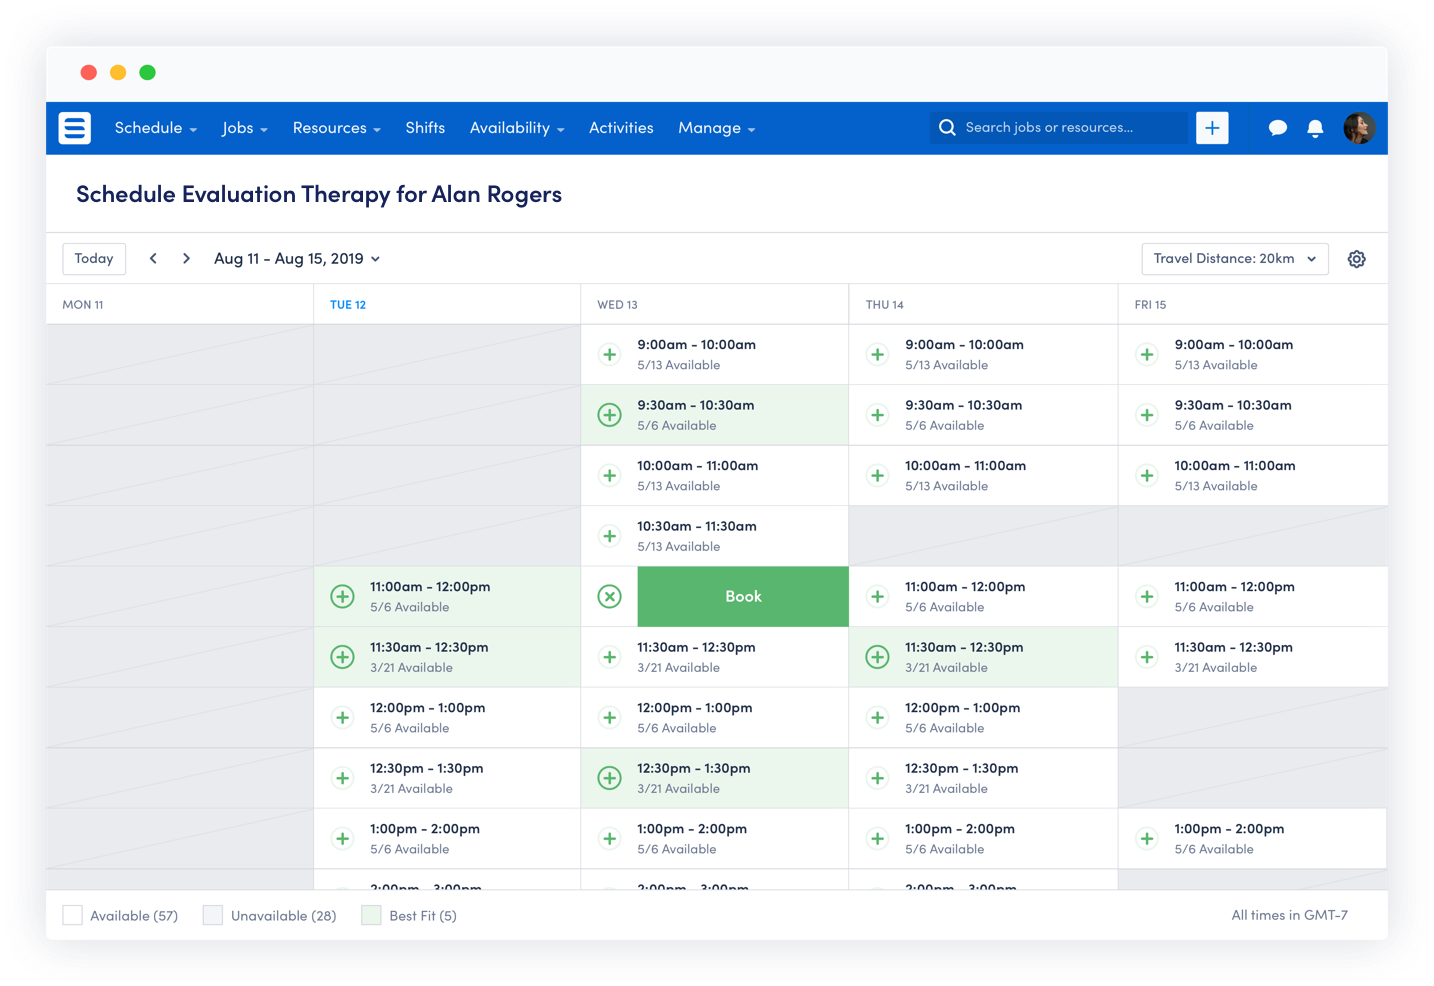Toggle the Unavailable (28) checkbox
1434x986 pixels.
212,914
